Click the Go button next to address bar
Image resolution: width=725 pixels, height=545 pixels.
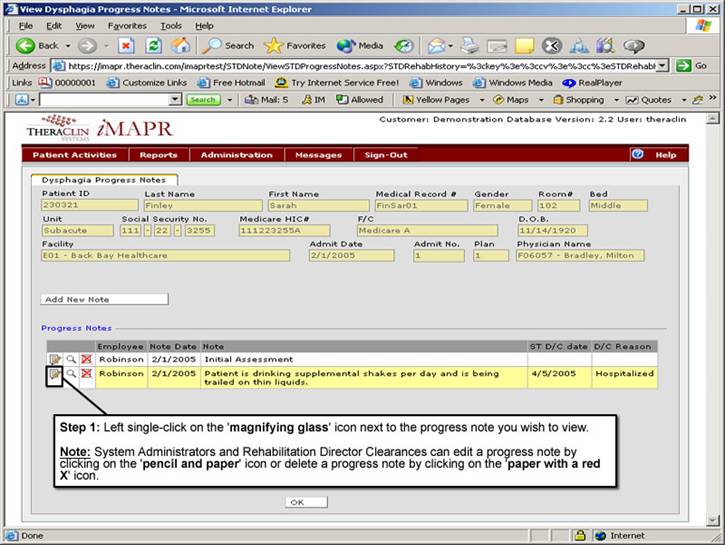coord(692,66)
